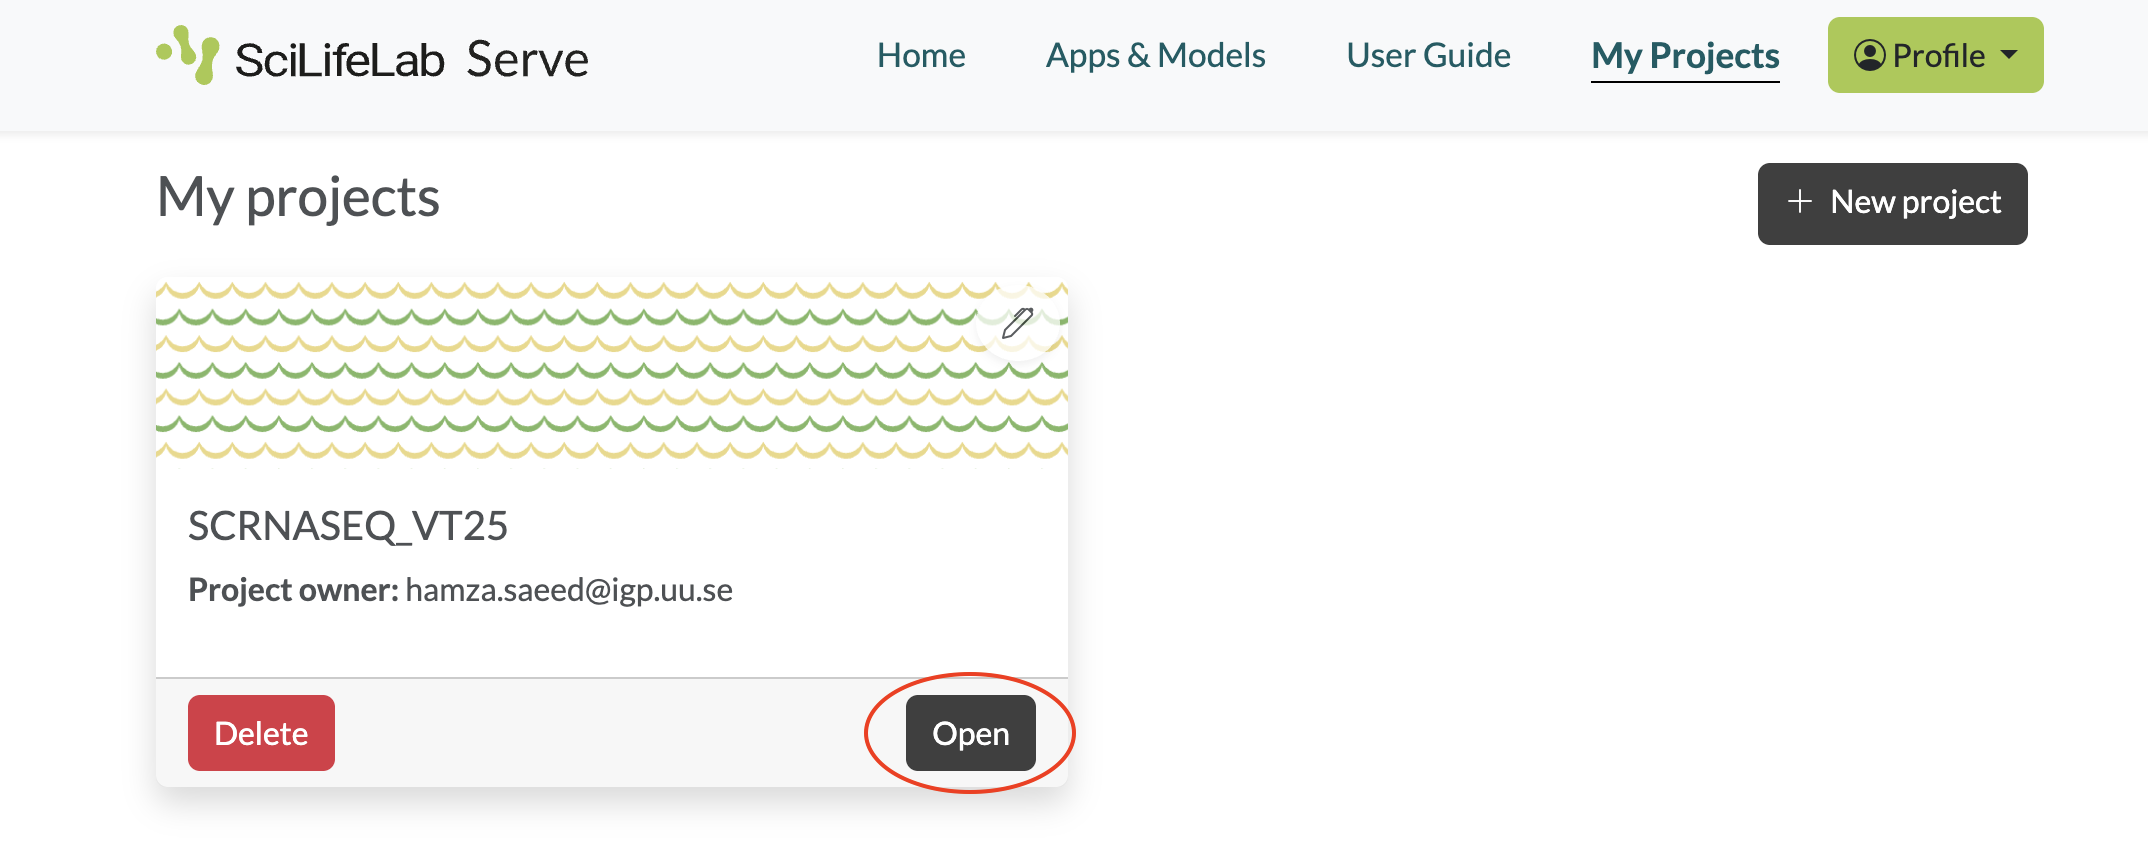Open the Apps & Models page
Screen dimensions: 2148x862
1155,55
